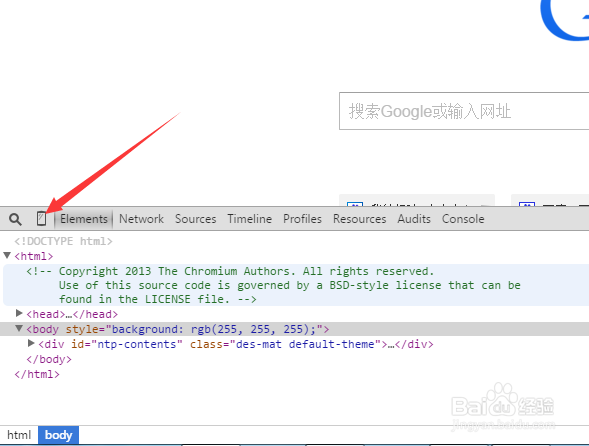Click the inspect element magnifier icon
589x446 pixels.
click(15, 219)
